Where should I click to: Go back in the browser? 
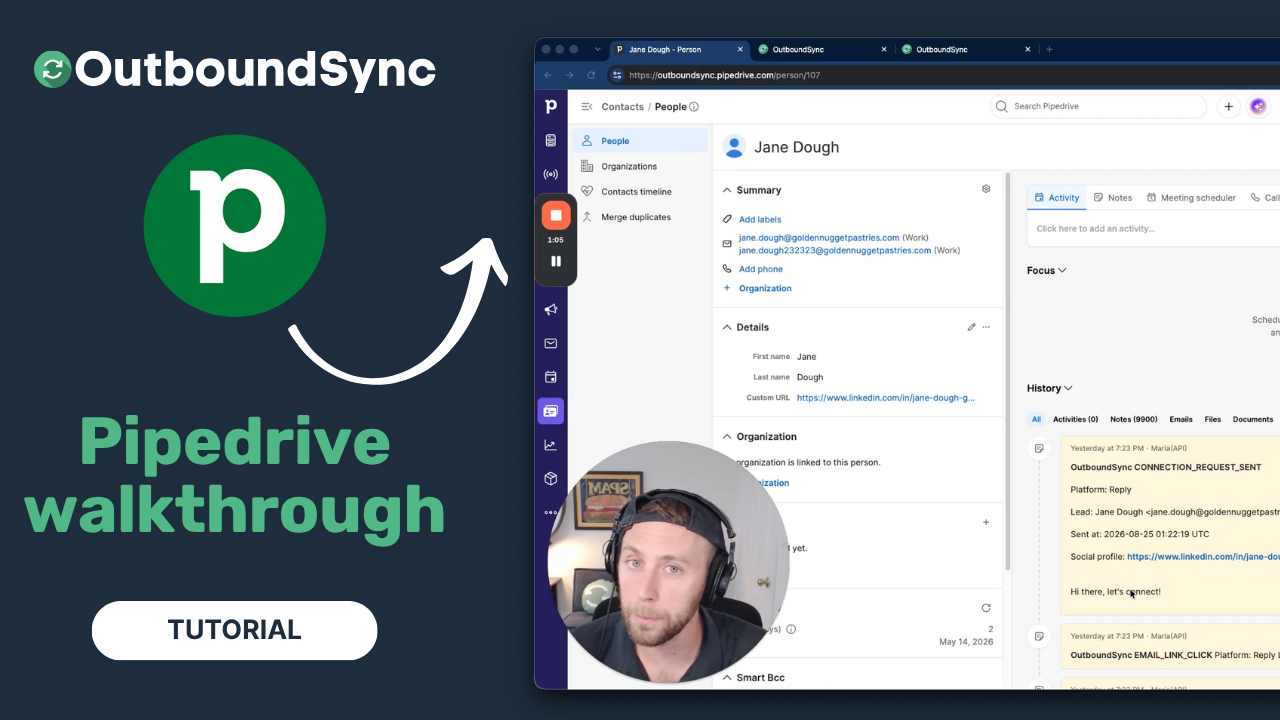coord(547,75)
